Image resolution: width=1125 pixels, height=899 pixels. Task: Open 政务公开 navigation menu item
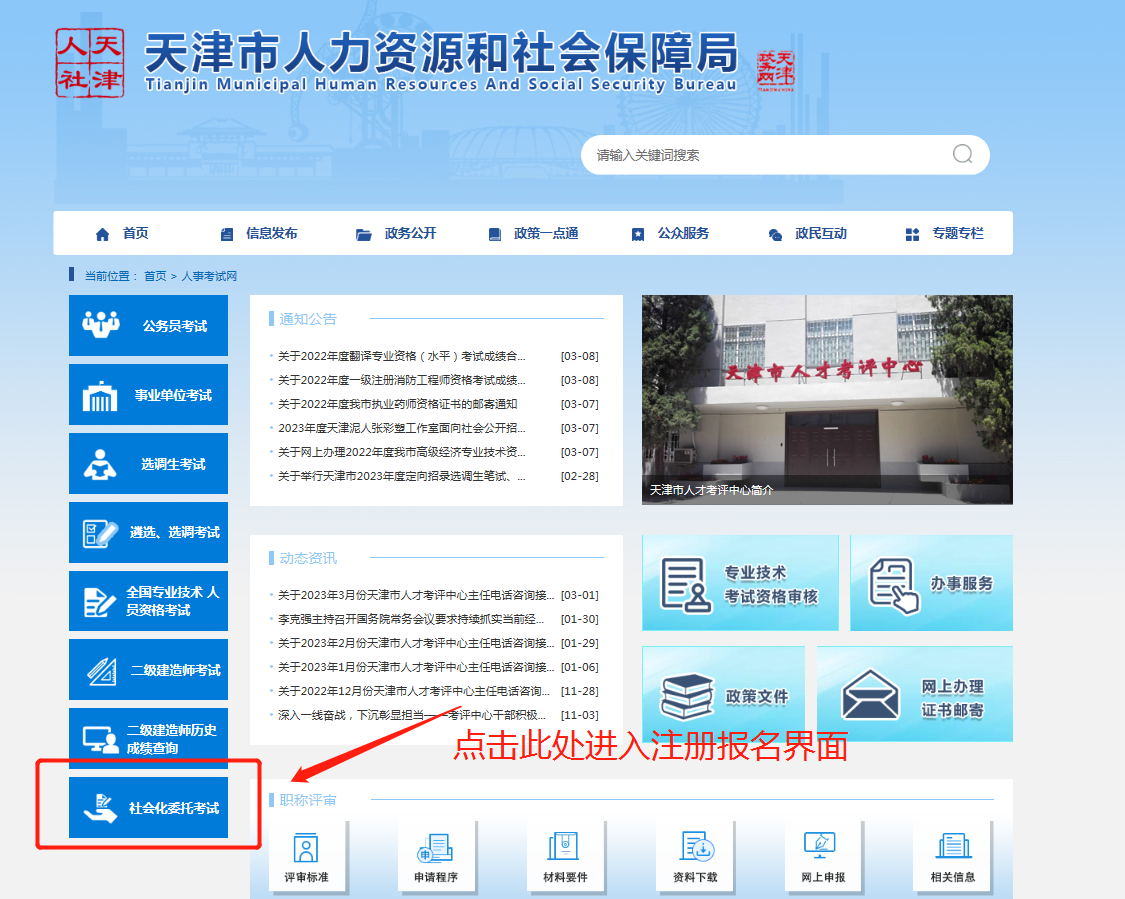(397, 234)
